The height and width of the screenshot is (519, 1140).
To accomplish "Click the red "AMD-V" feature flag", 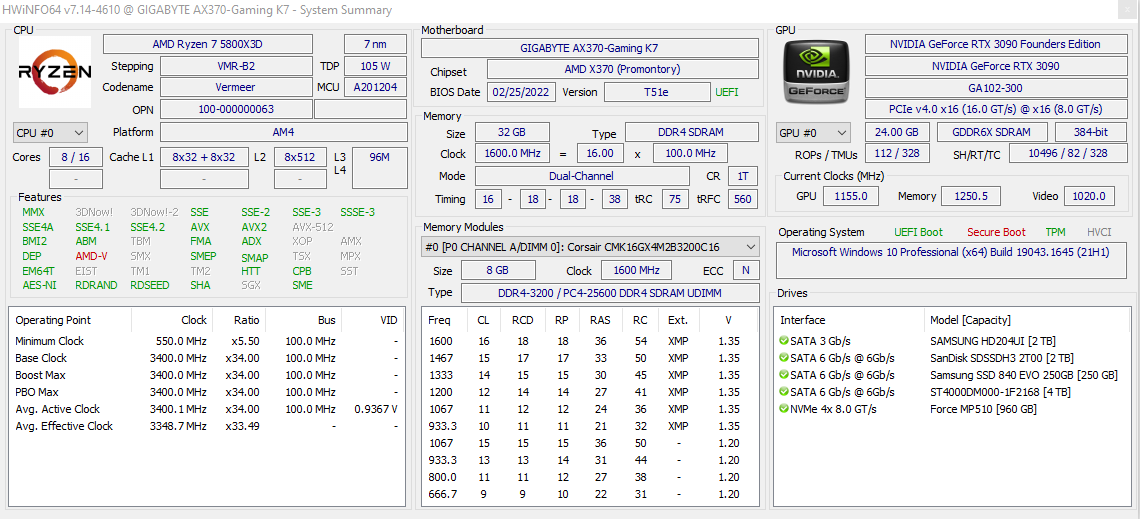I will point(92,256).
